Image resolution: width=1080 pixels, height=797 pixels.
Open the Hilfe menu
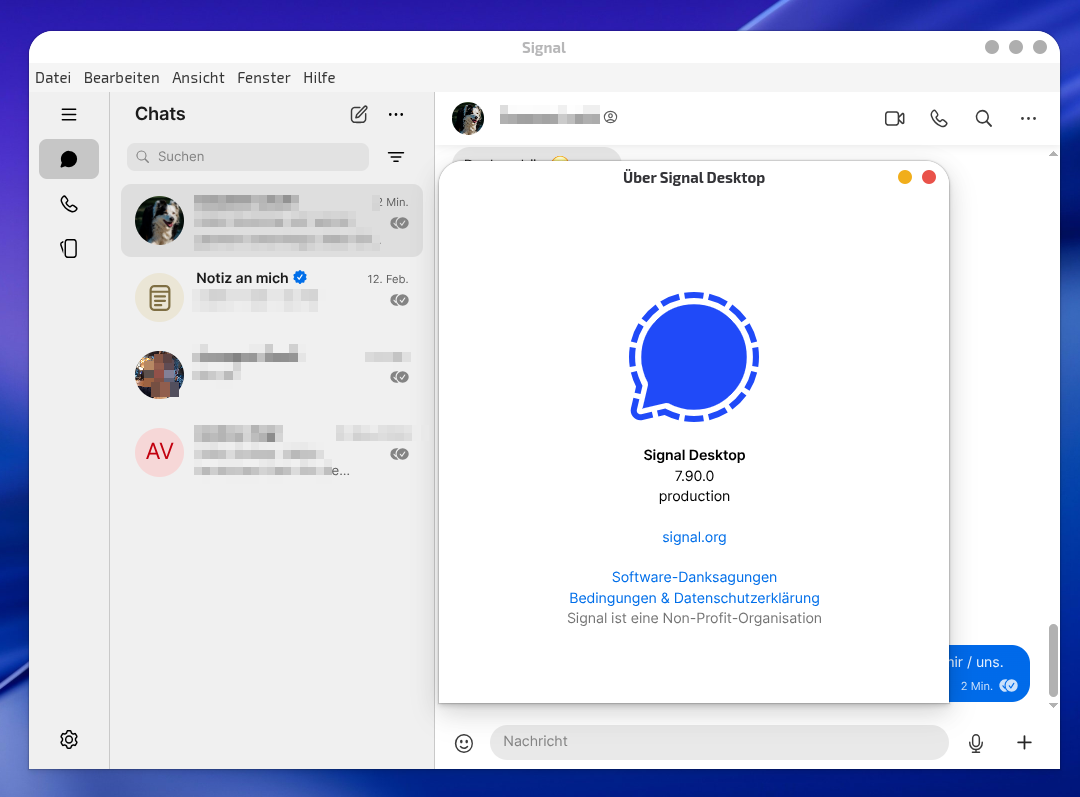pos(319,78)
